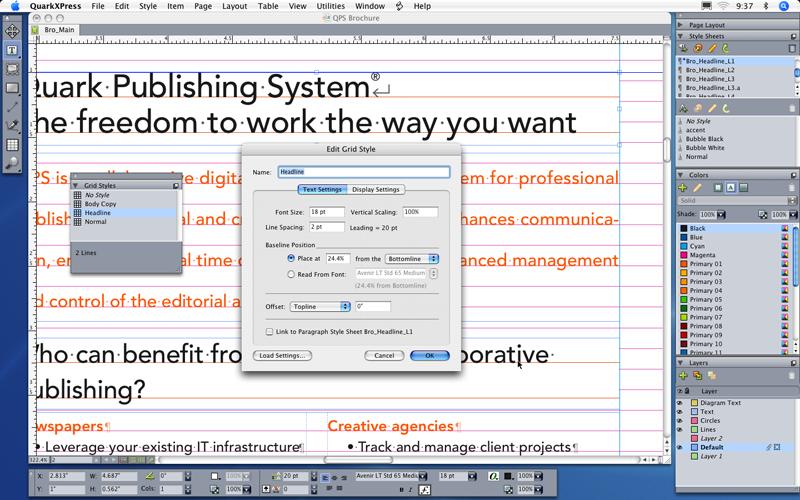Collapse the Style Sheets palette
This screenshot has width=800, height=500.
click(x=680, y=36)
